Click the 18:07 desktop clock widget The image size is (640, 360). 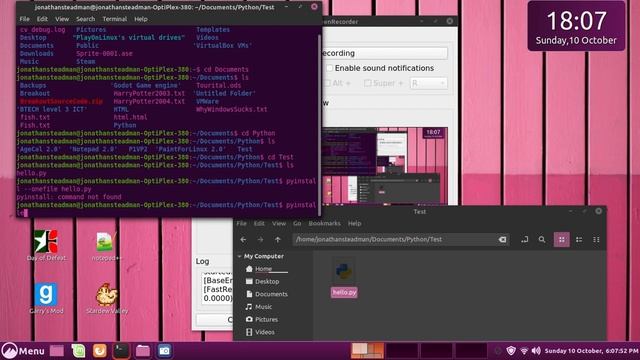tap(576, 26)
